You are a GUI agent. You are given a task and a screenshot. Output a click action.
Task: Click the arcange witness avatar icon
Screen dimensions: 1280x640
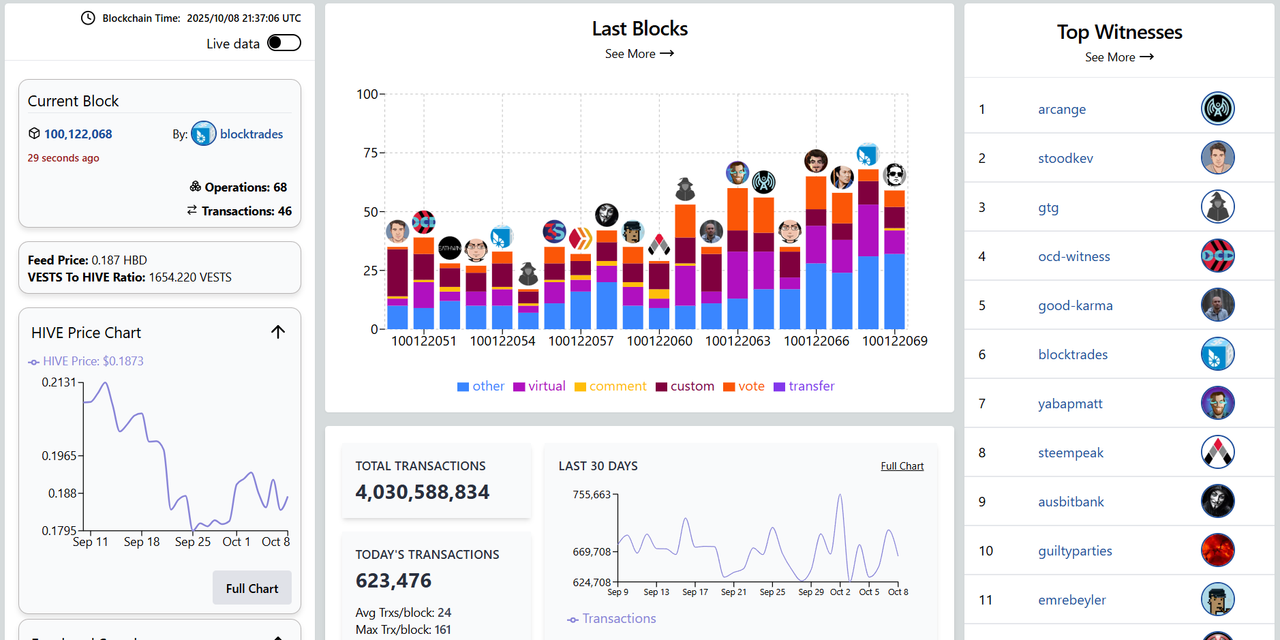pos(1217,109)
